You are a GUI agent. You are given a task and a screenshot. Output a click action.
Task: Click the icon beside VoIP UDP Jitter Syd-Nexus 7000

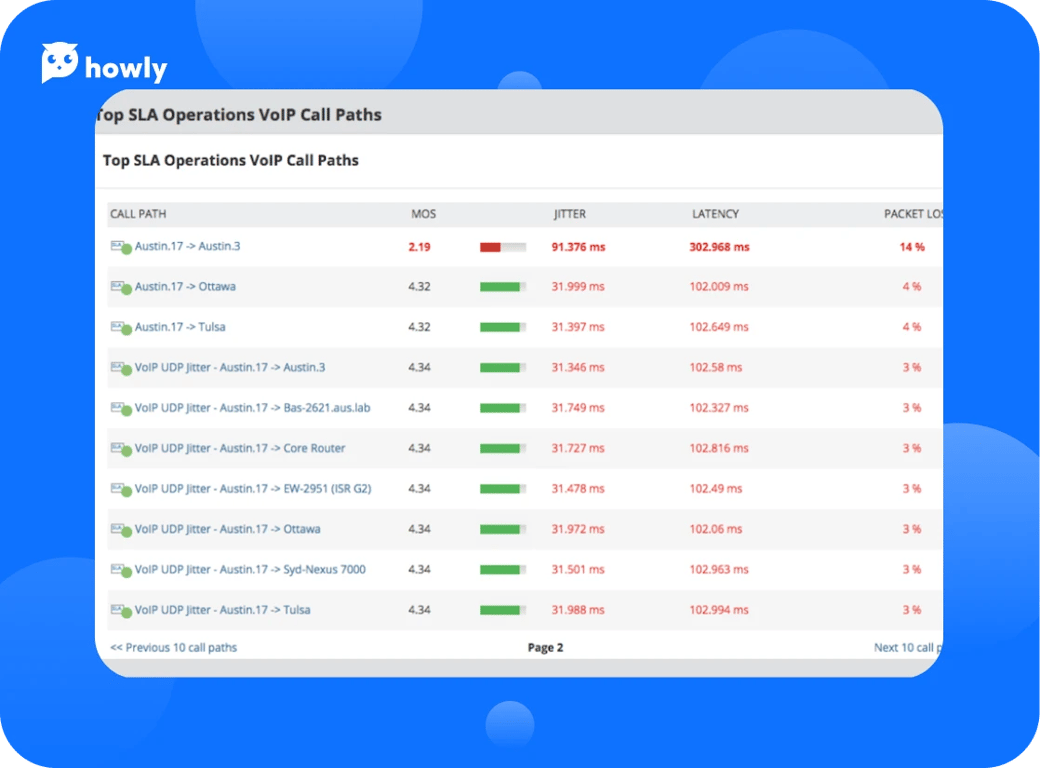coord(120,570)
